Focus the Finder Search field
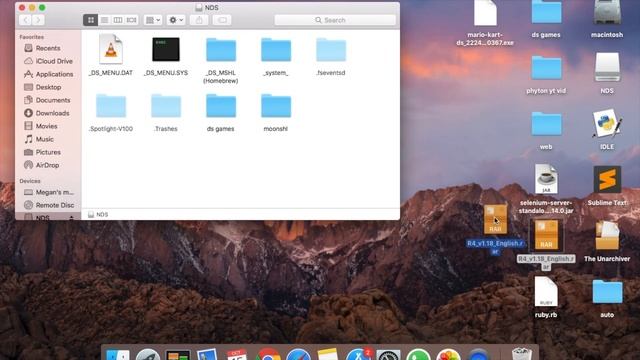 click(x=335, y=20)
